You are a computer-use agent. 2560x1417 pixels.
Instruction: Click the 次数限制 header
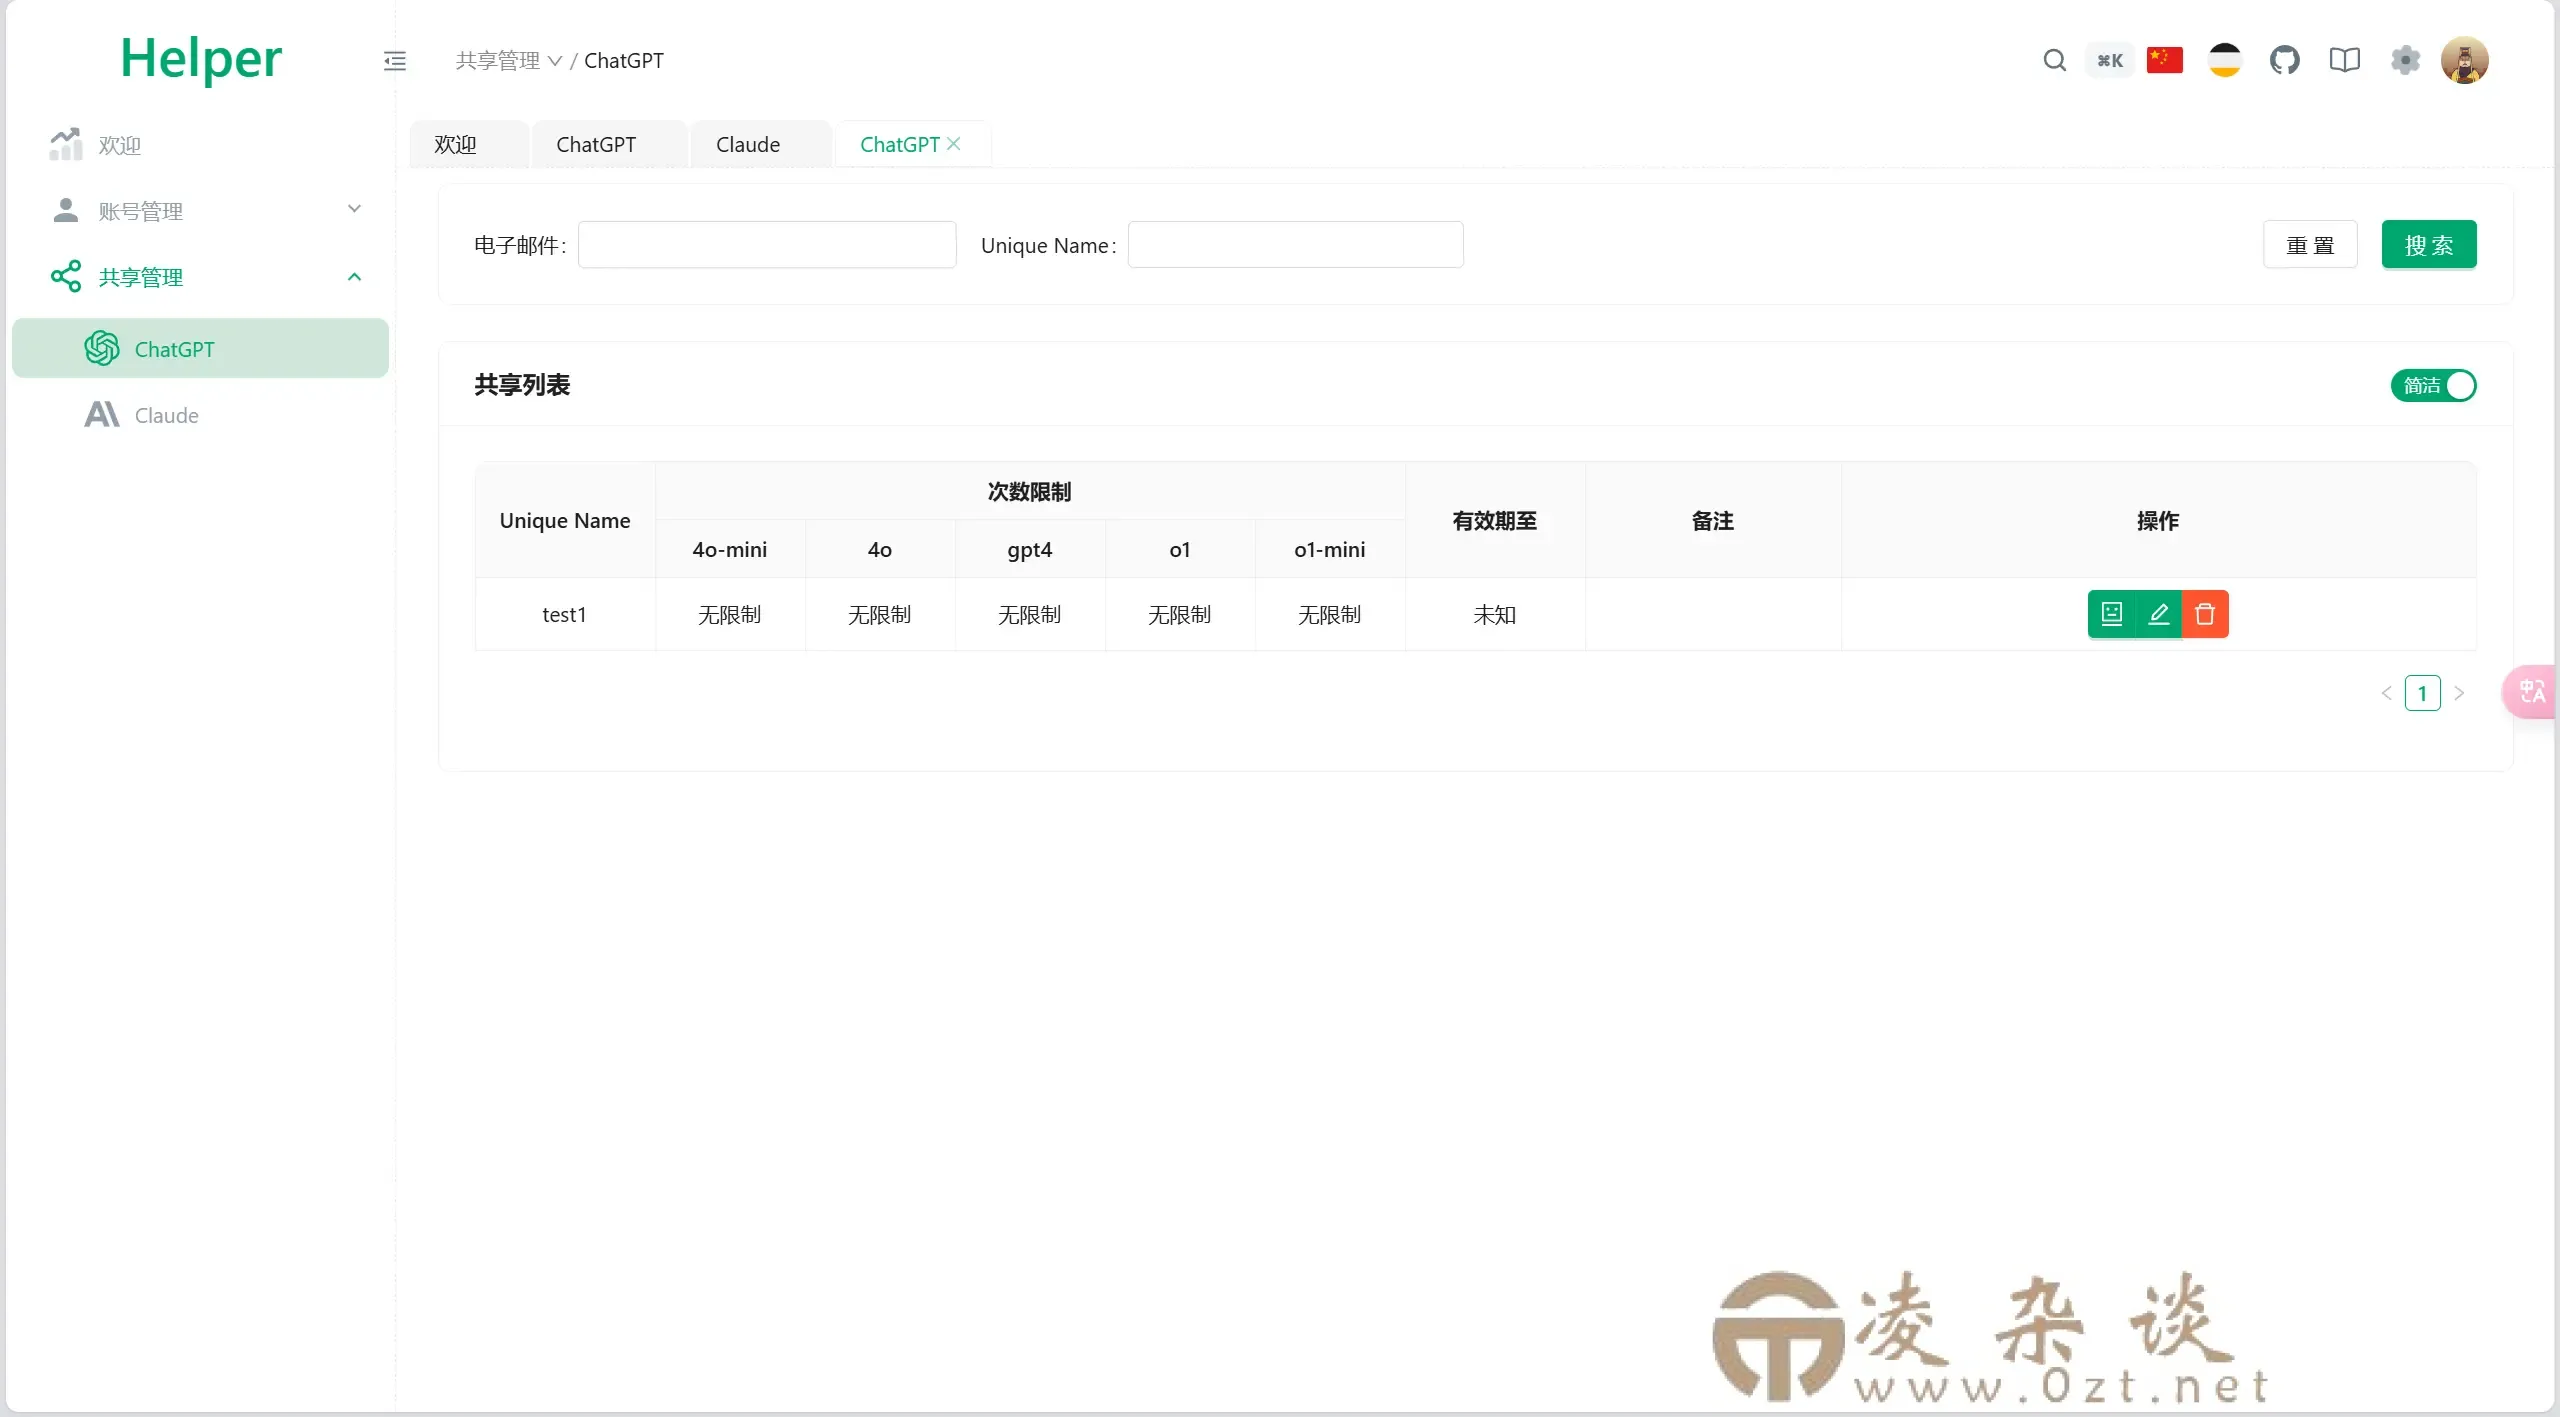point(1030,491)
